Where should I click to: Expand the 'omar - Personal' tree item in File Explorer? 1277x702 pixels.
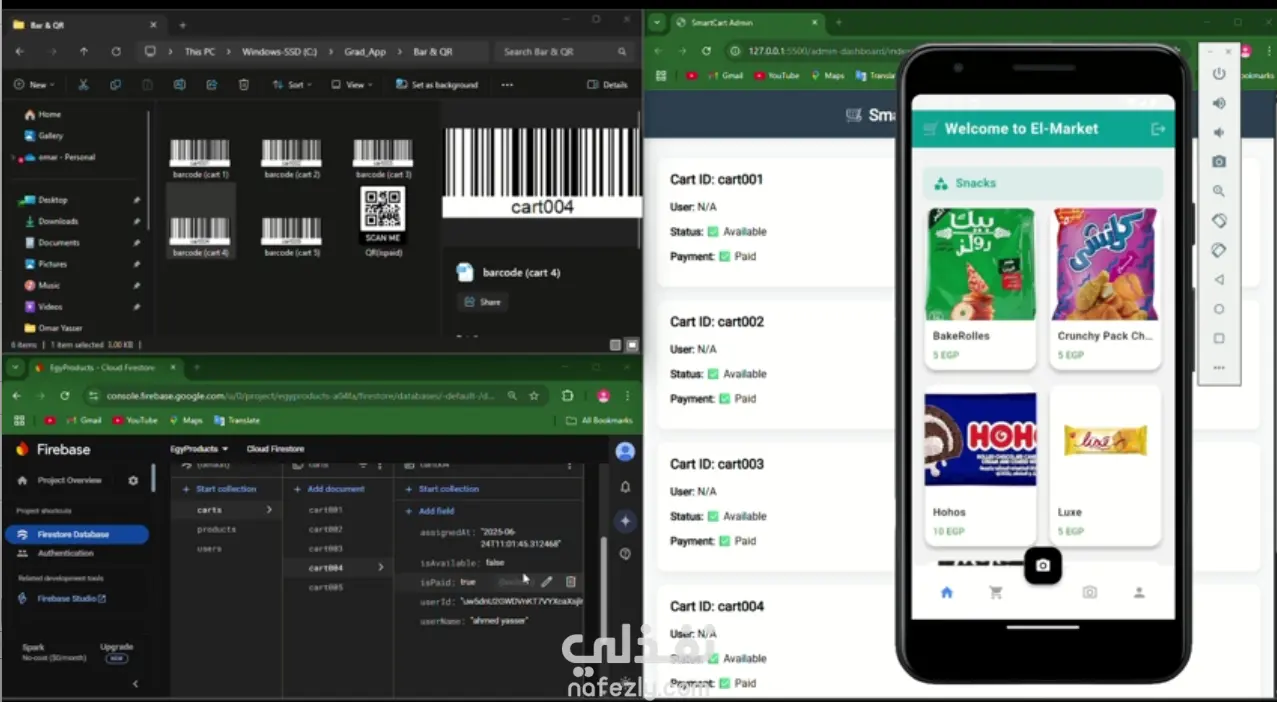(x=12, y=157)
